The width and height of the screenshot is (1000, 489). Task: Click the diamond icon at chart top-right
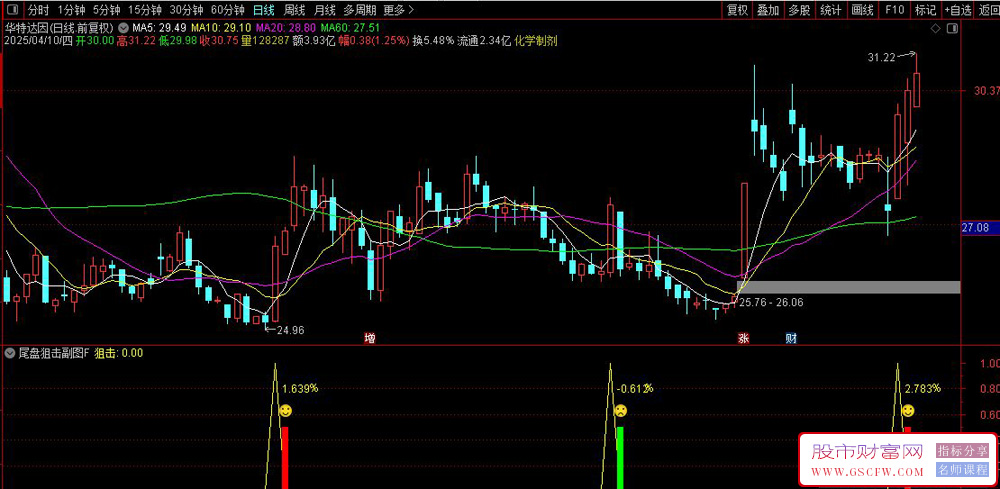point(936,29)
